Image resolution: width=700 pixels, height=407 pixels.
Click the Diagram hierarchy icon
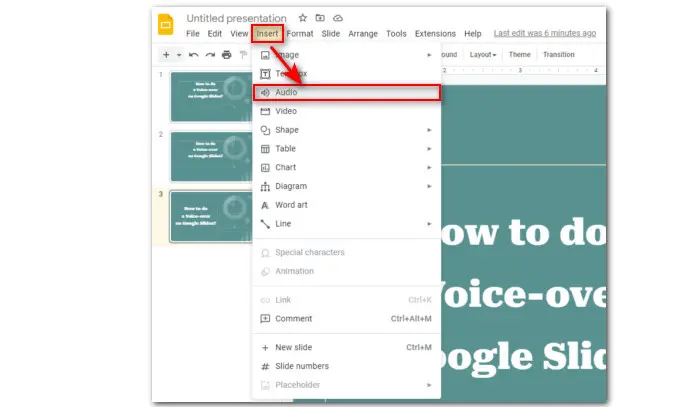[x=265, y=186]
